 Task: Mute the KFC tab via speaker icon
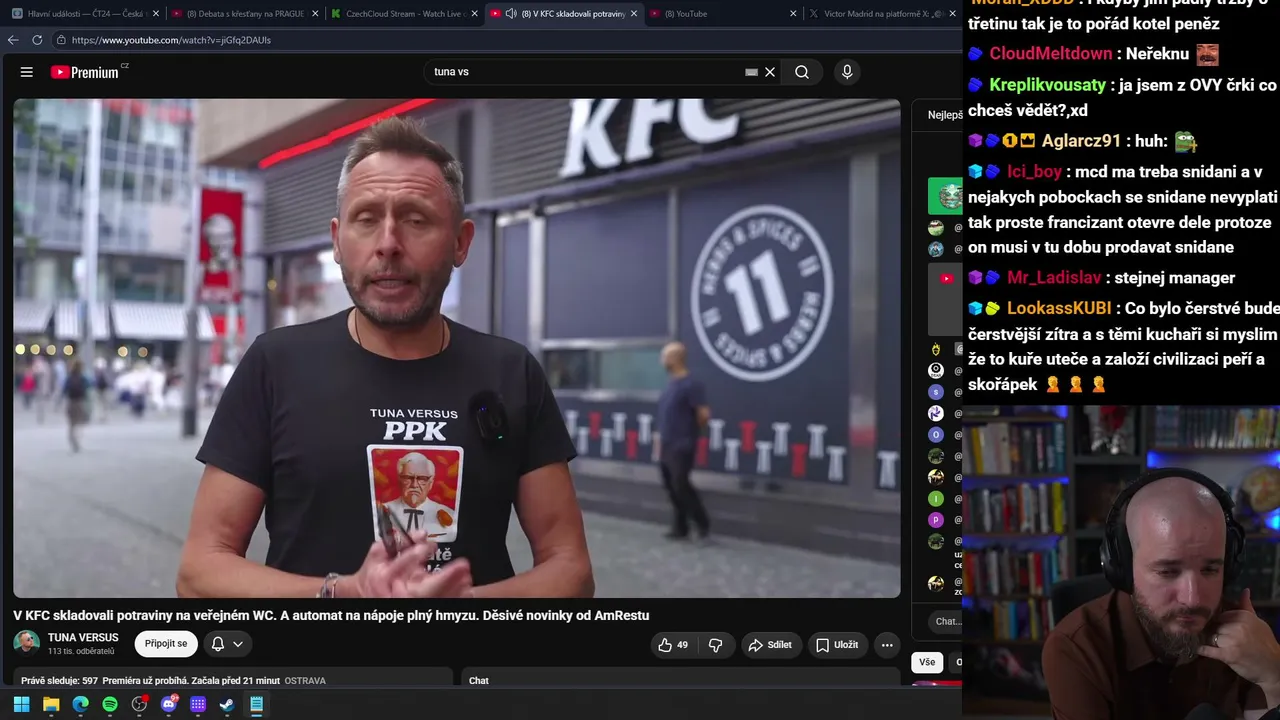[x=511, y=14]
